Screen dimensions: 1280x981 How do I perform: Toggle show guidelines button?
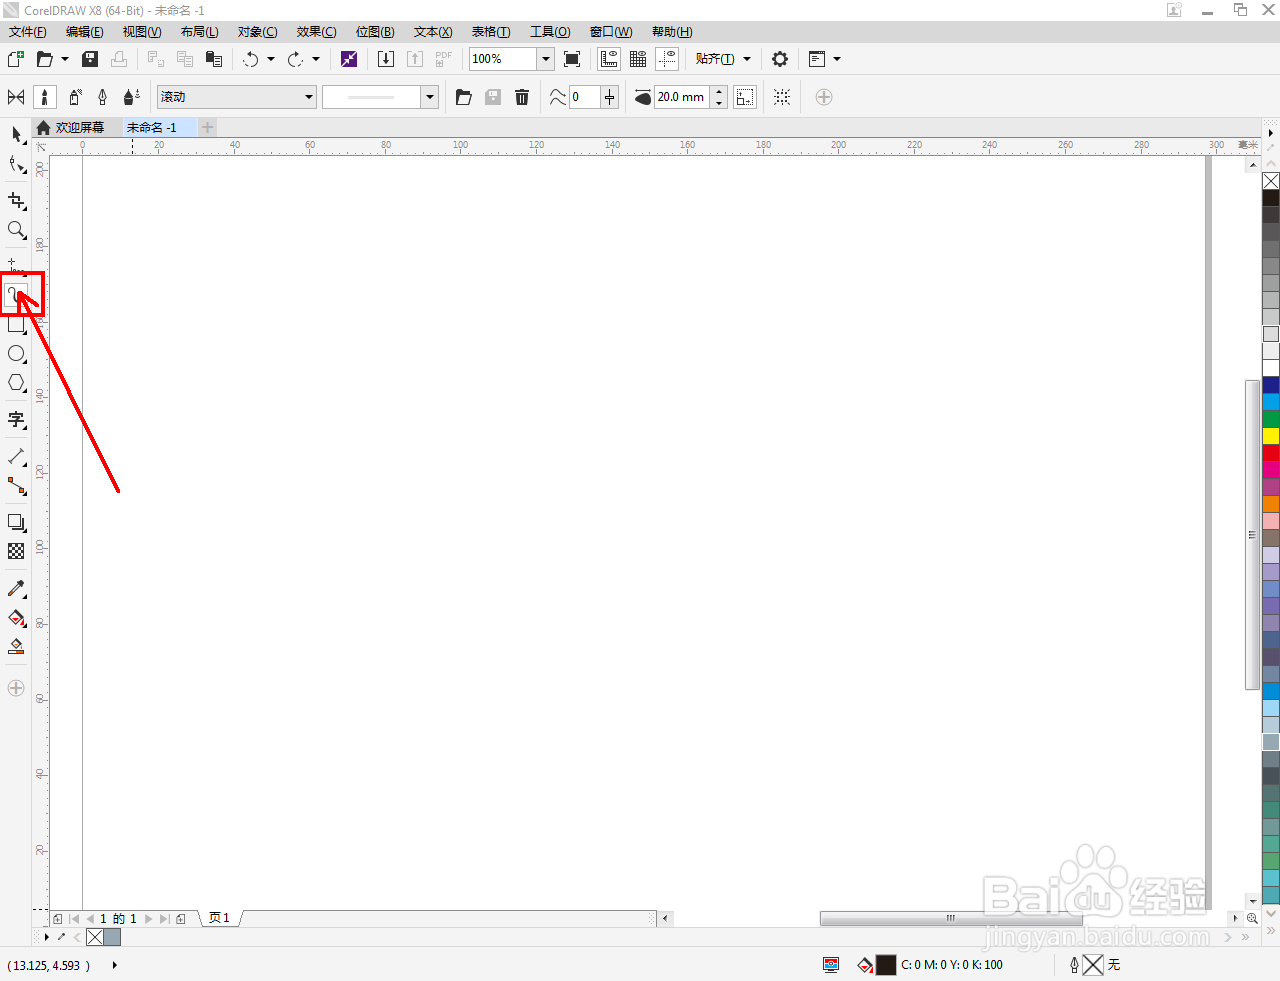(x=667, y=59)
